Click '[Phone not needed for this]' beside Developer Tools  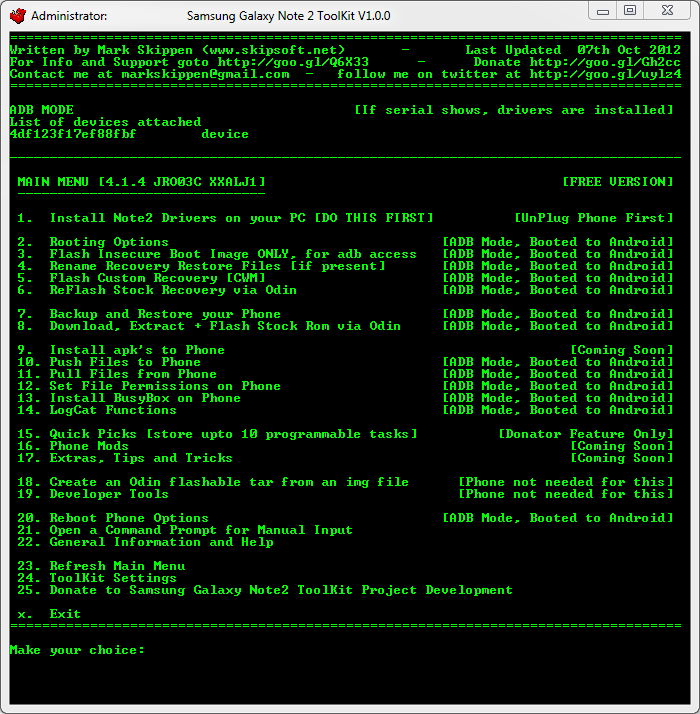(x=566, y=494)
